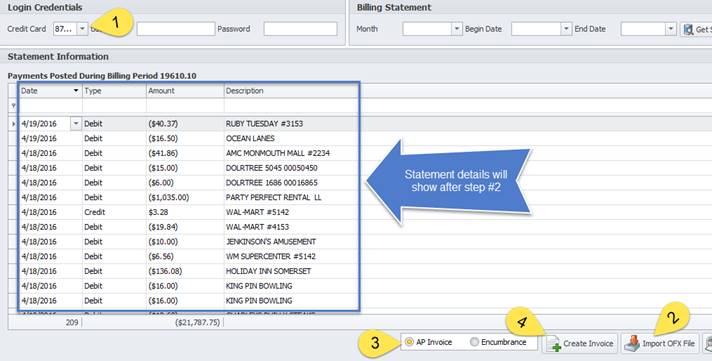The image size is (712, 361).
Task: Select the AP Invoice radio option
Action: coord(410,342)
